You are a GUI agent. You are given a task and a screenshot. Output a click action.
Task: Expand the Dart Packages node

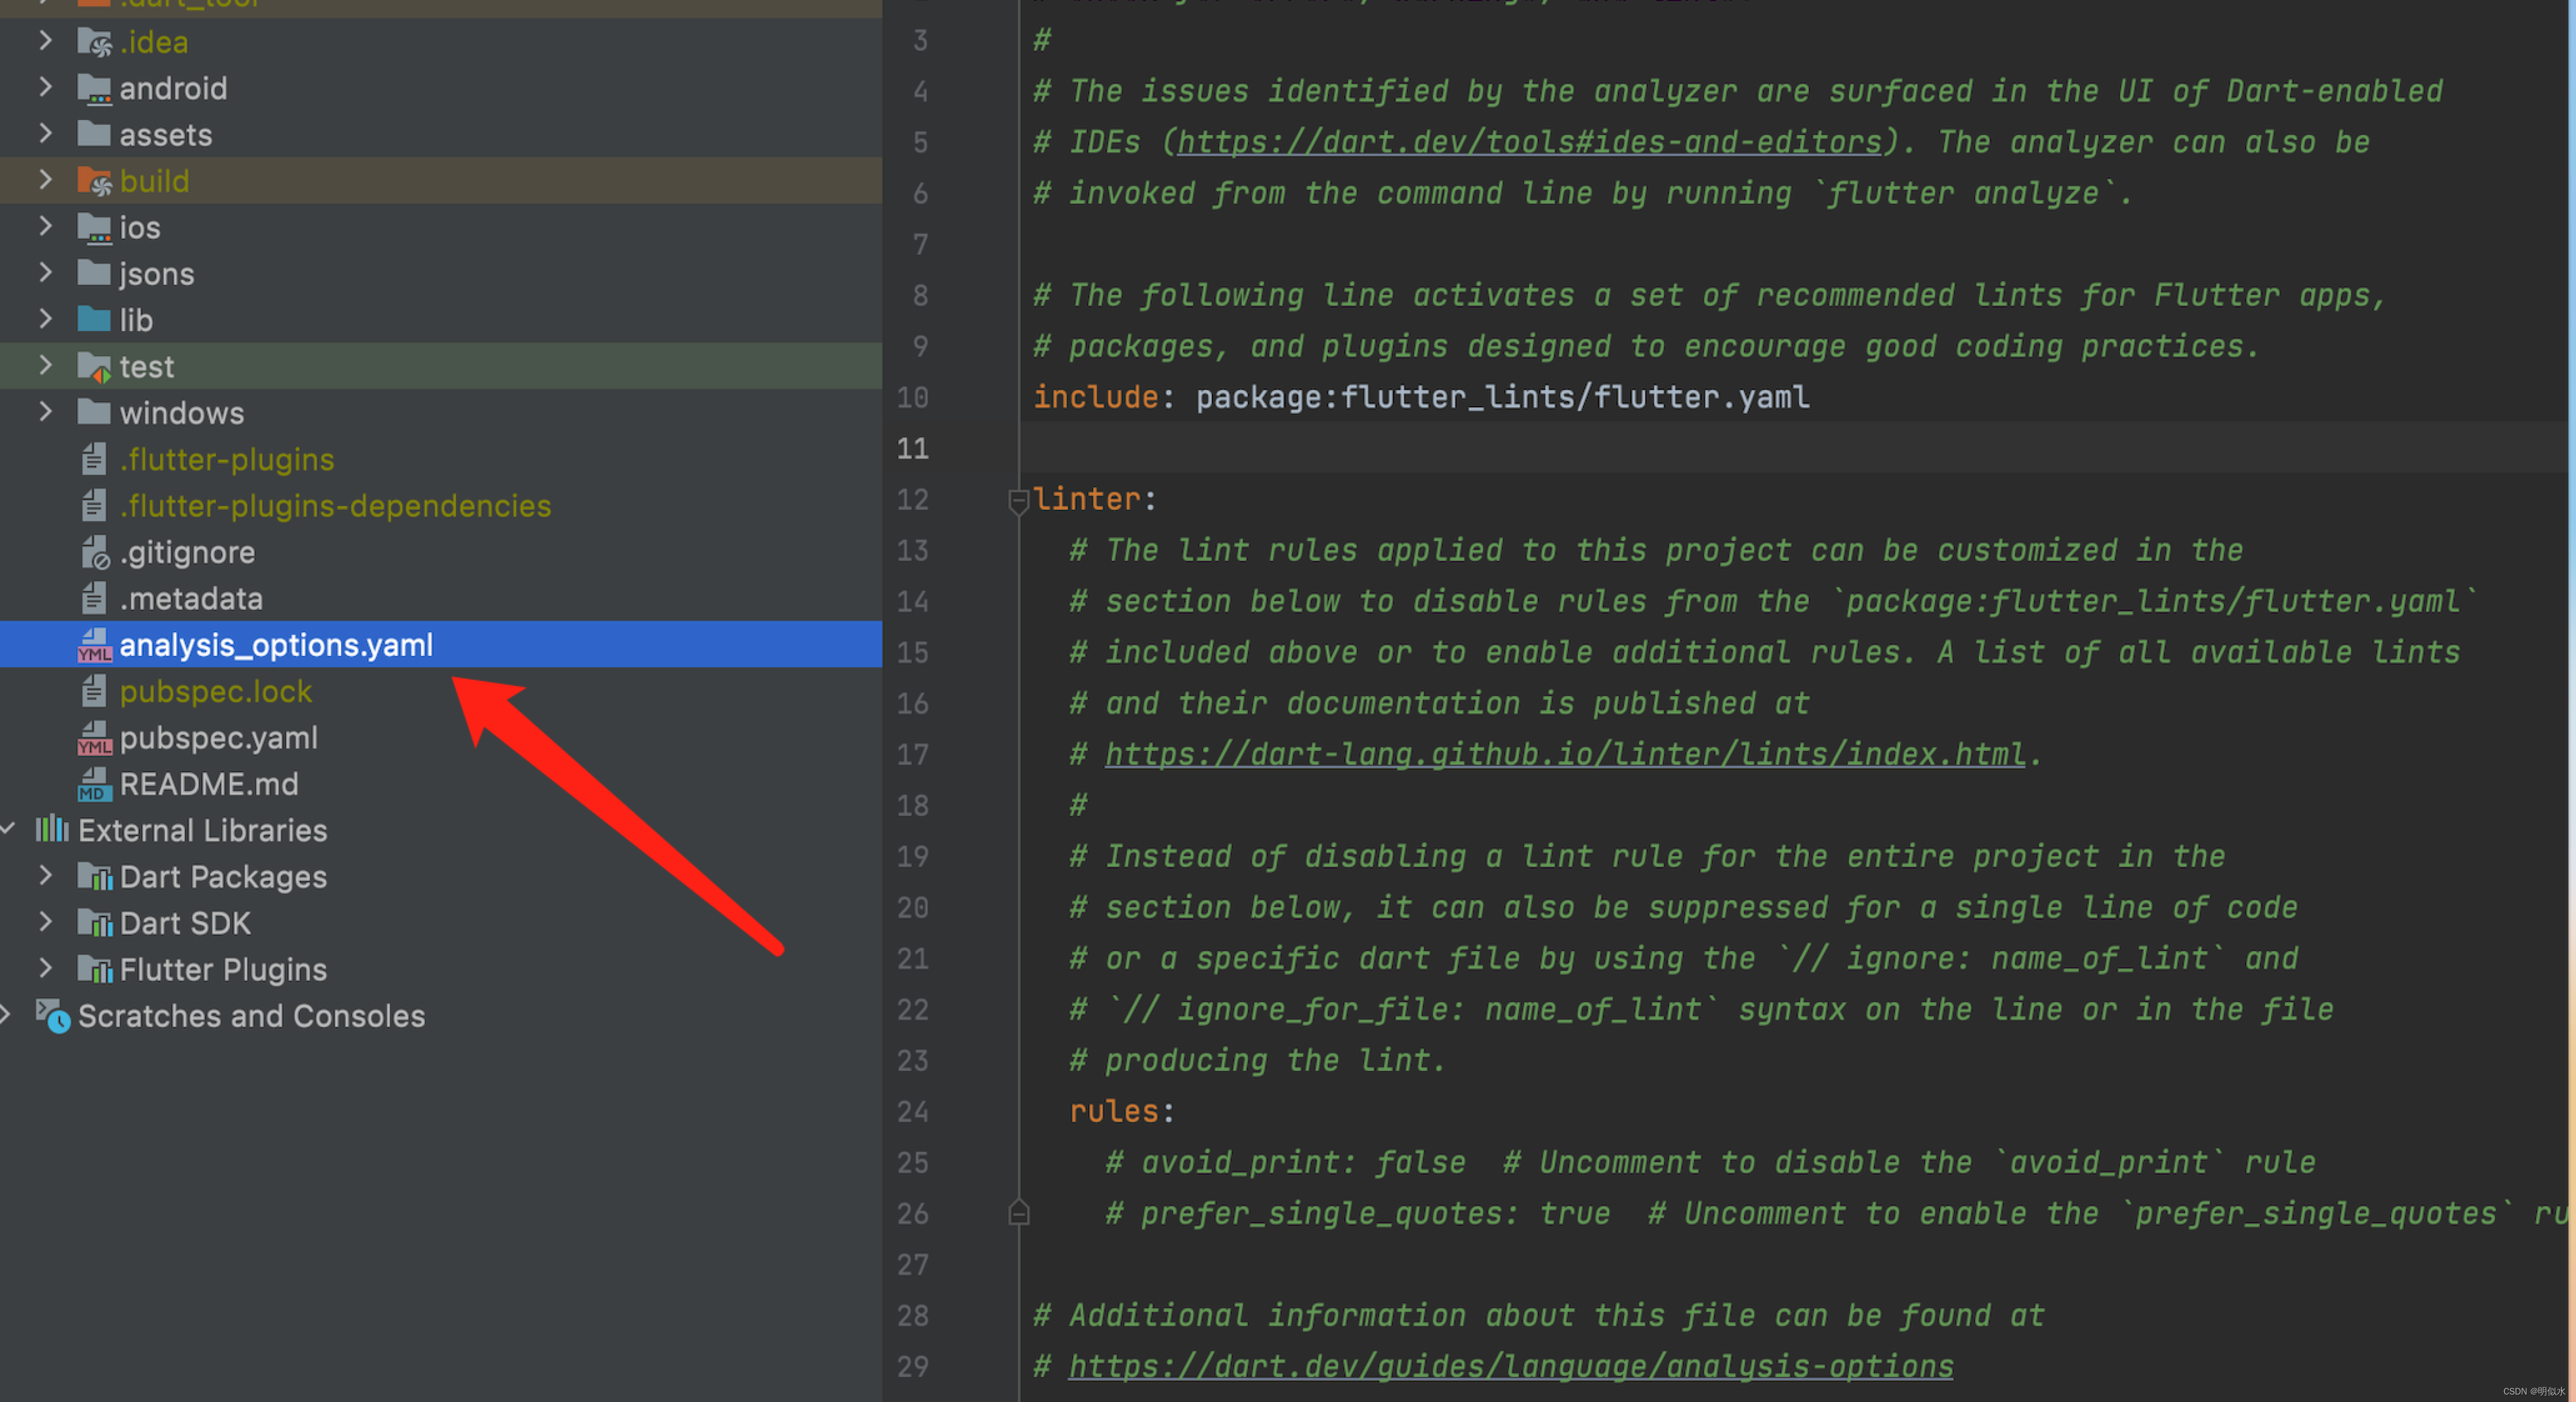click(45, 876)
